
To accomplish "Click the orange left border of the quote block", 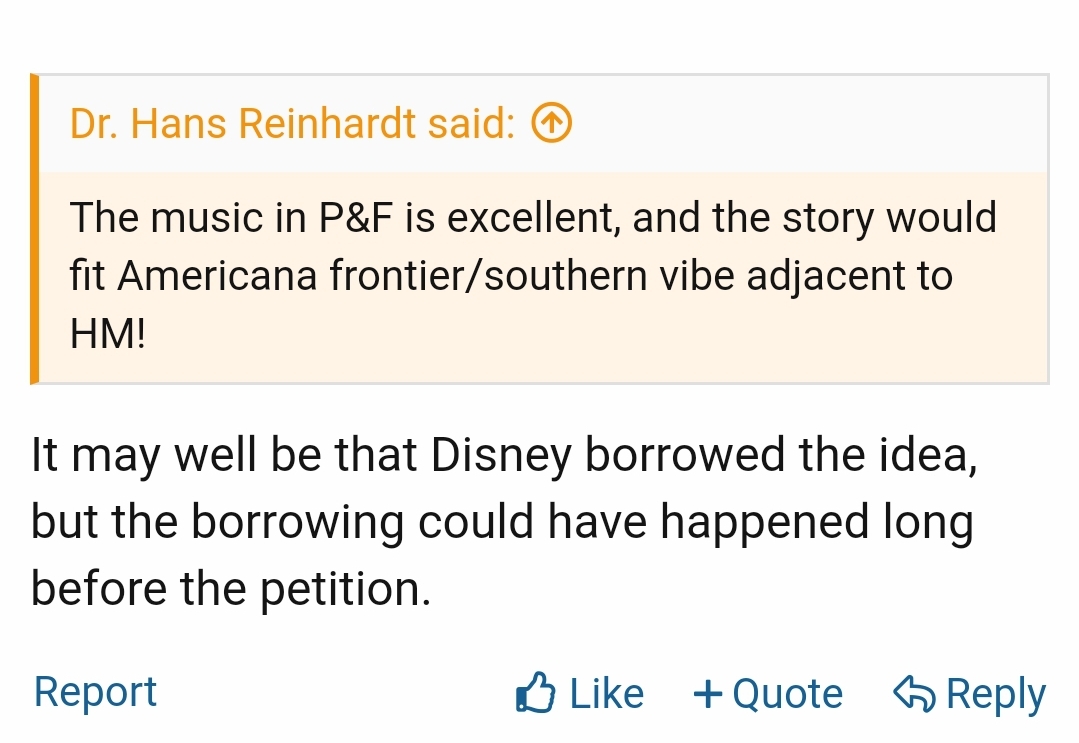I will tap(35, 228).
